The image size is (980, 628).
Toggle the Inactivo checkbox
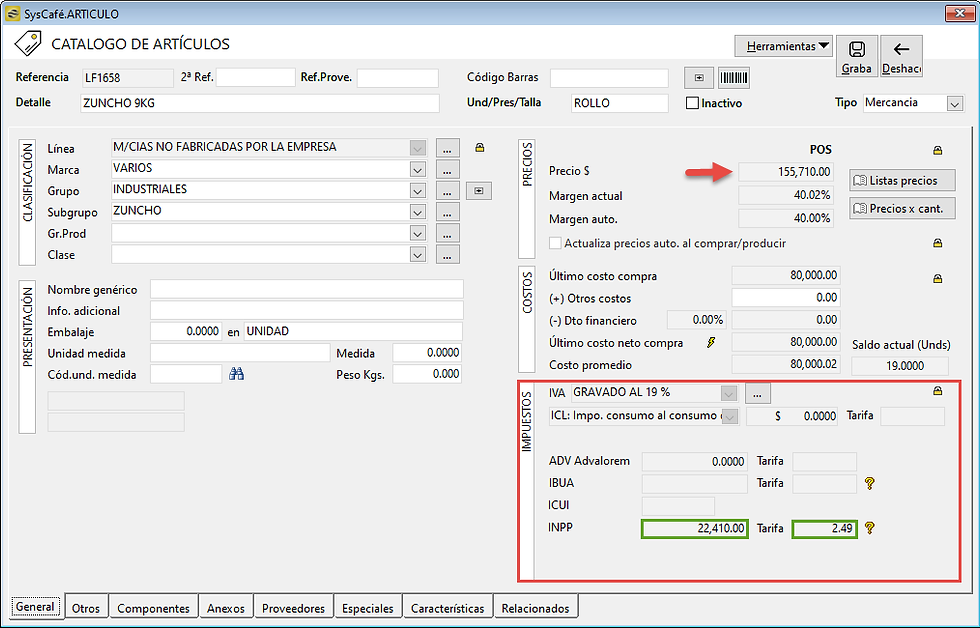[692, 103]
